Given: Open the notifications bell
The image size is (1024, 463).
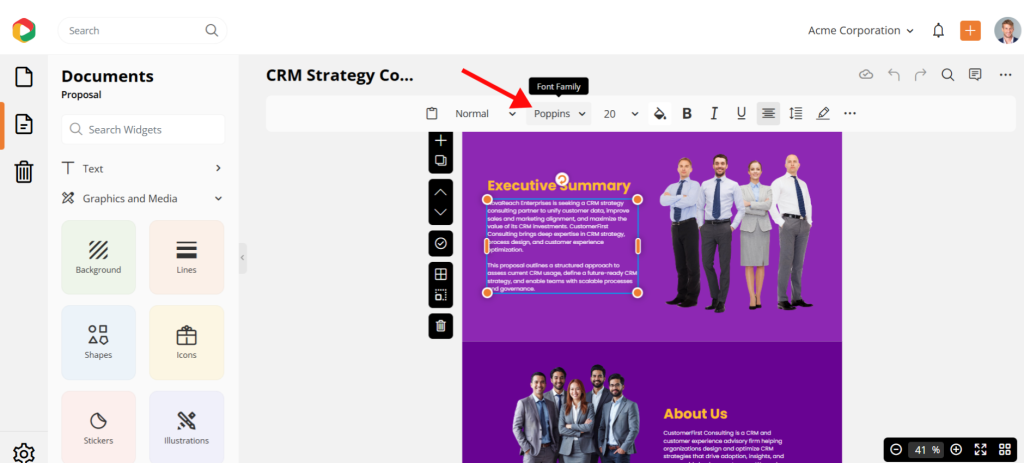Looking at the screenshot, I should click(x=938, y=31).
